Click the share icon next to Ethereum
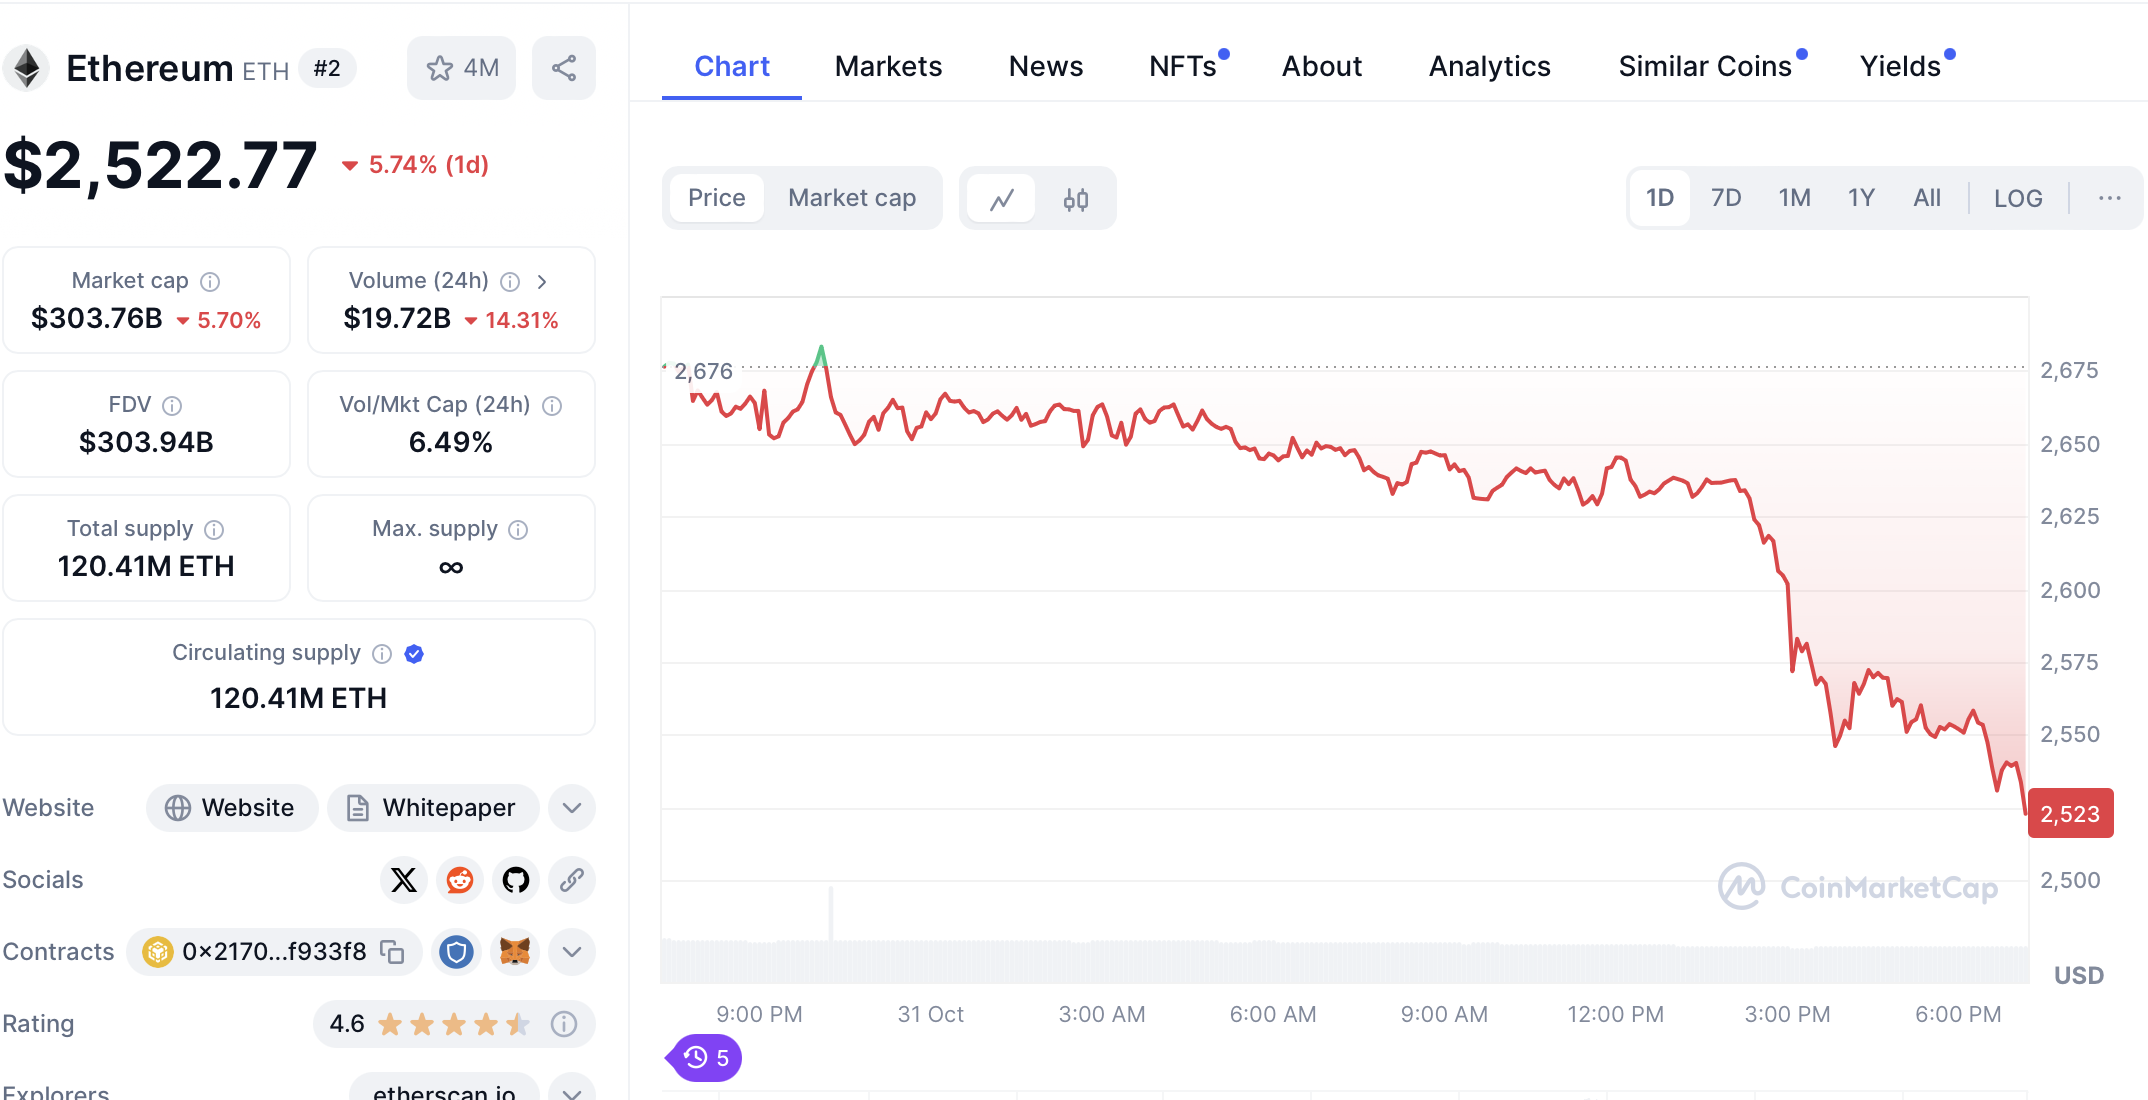This screenshot has width=2148, height=1100. click(x=564, y=68)
